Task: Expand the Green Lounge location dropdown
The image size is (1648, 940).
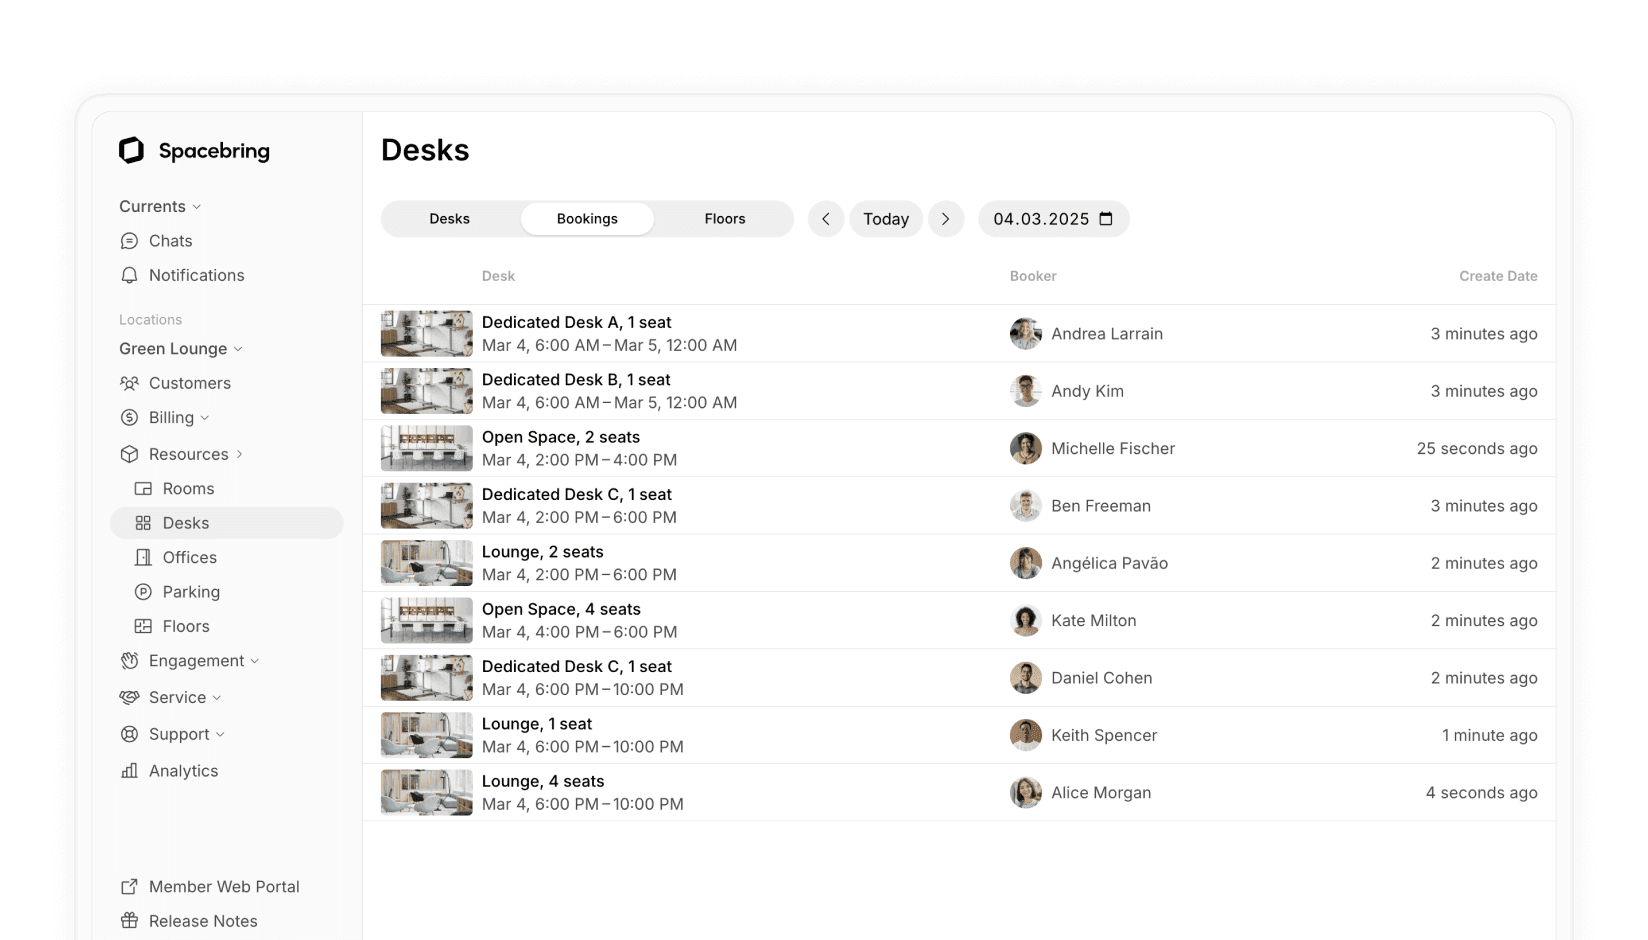Action: tap(180, 348)
